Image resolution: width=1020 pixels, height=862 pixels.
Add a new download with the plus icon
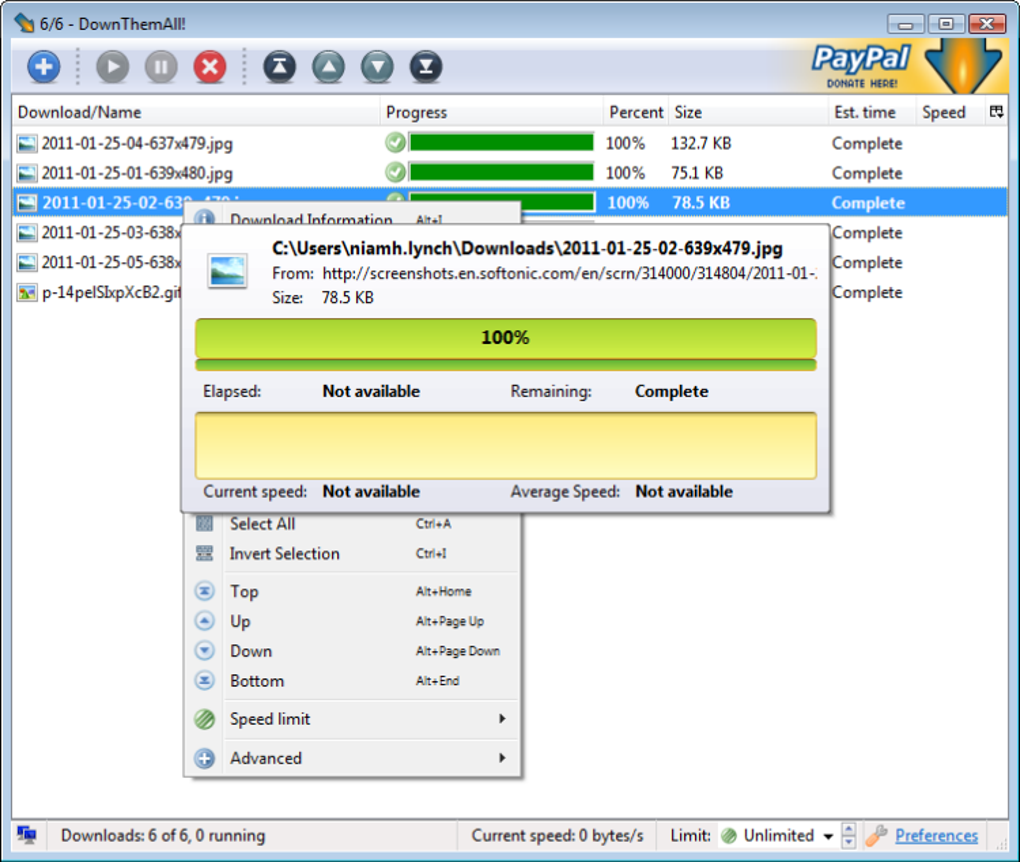coord(44,66)
